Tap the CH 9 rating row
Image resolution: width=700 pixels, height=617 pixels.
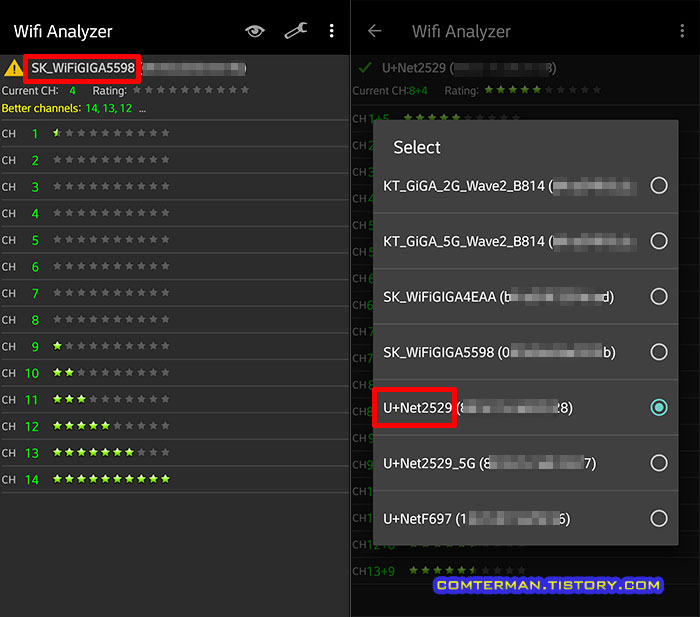tap(174, 346)
